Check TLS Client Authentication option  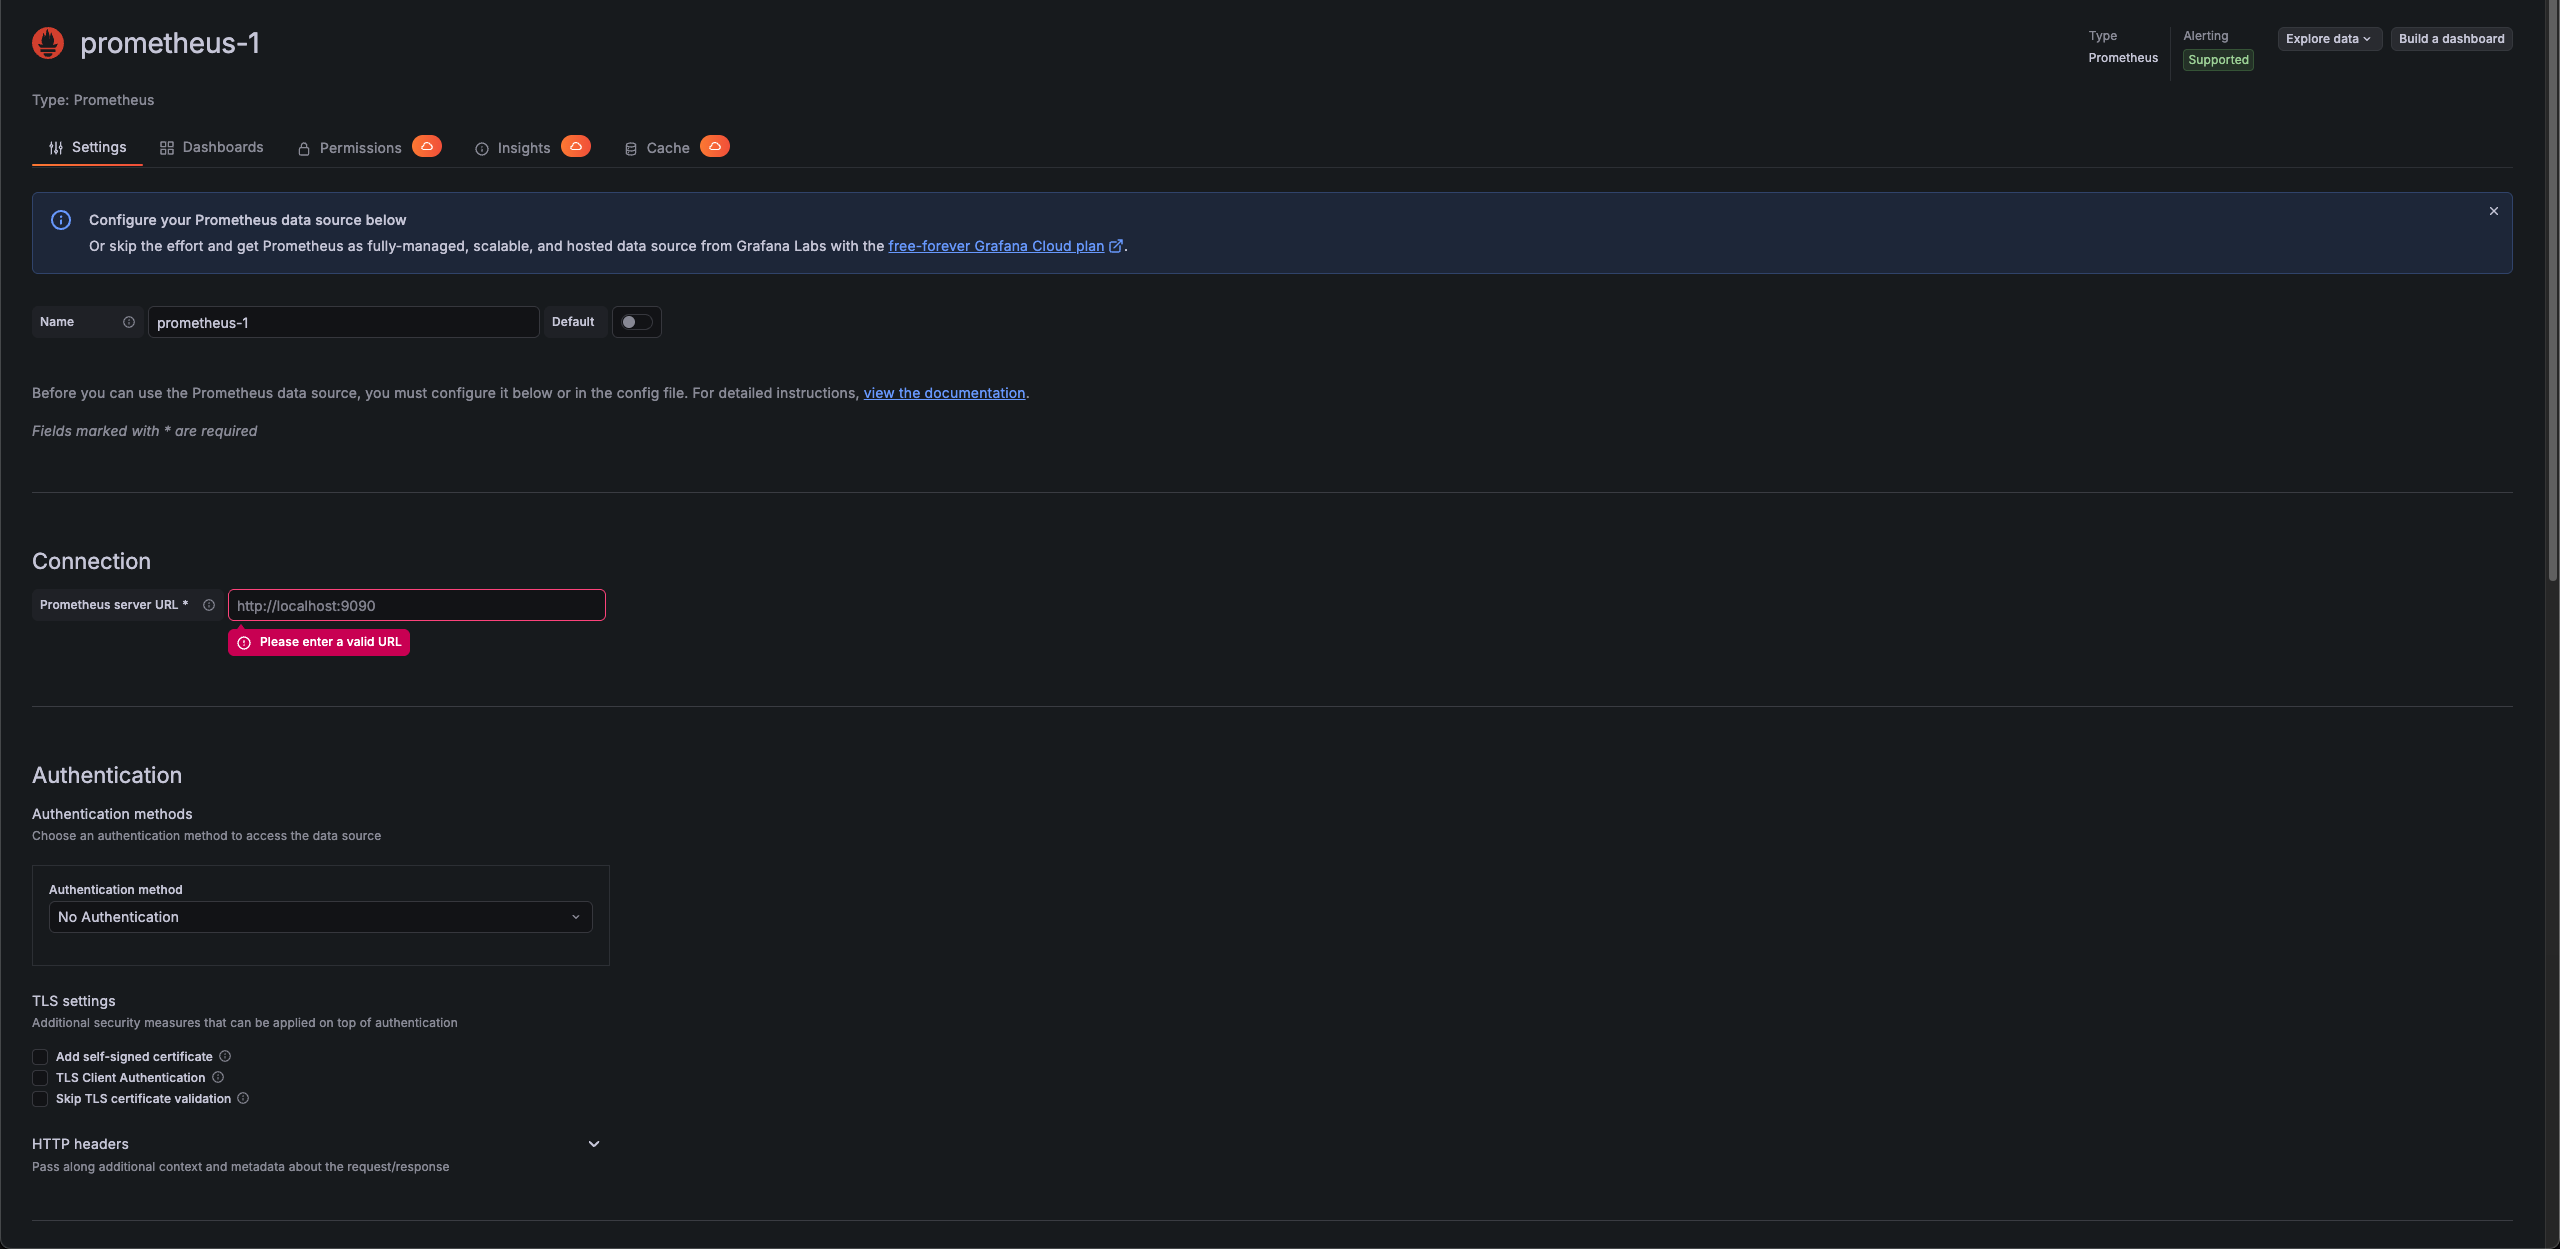(x=40, y=1078)
